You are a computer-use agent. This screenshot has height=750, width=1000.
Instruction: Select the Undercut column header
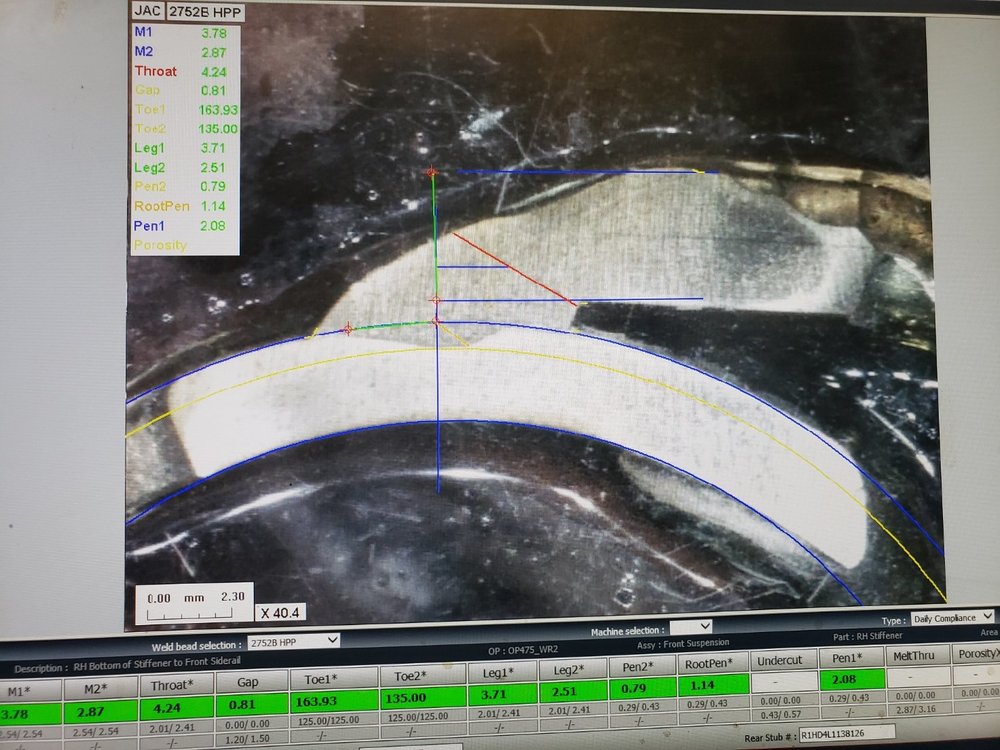[779, 661]
